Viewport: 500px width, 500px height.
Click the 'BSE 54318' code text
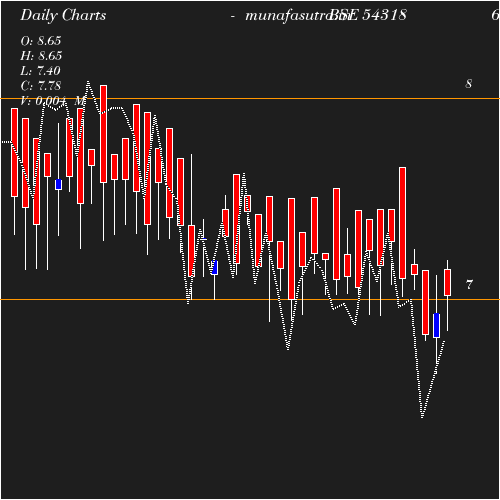pyautogui.click(x=368, y=15)
